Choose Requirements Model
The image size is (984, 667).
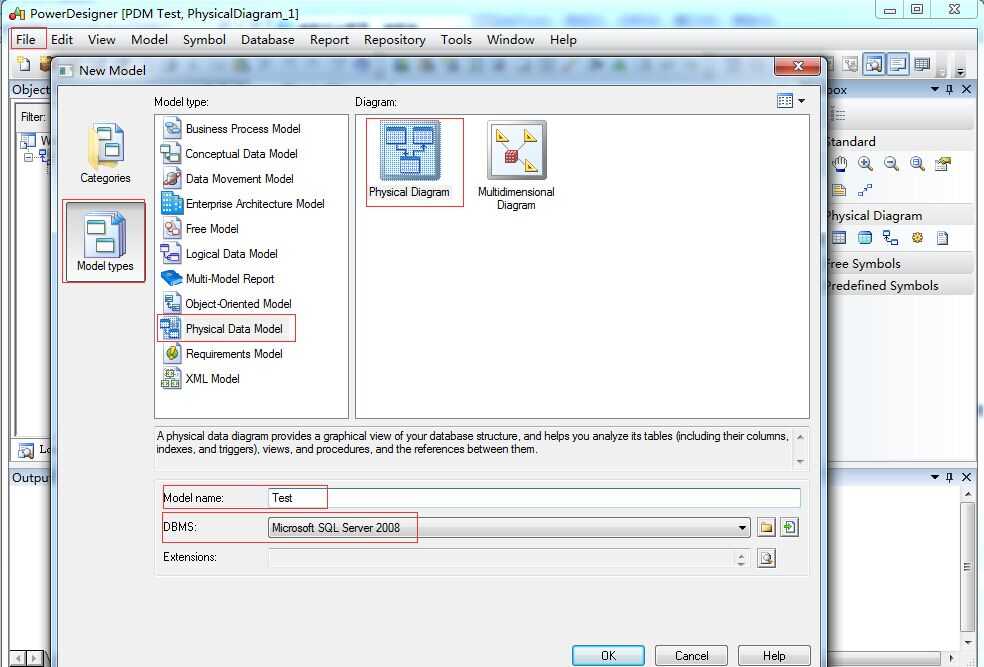click(x=222, y=354)
